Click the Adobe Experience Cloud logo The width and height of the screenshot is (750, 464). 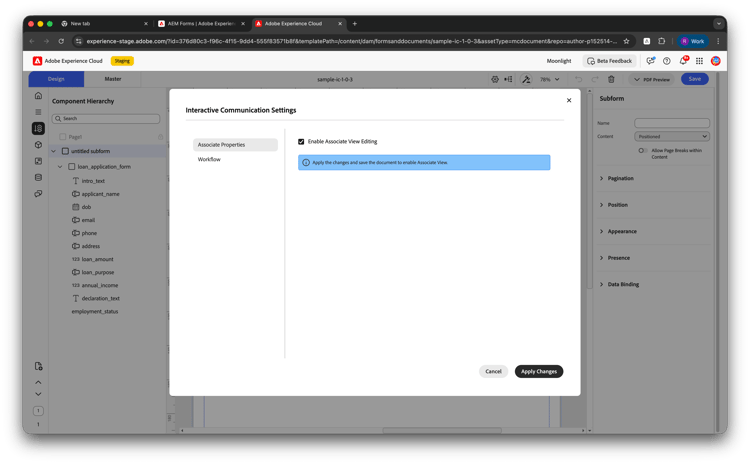pyautogui.click(x=37, y=61)
